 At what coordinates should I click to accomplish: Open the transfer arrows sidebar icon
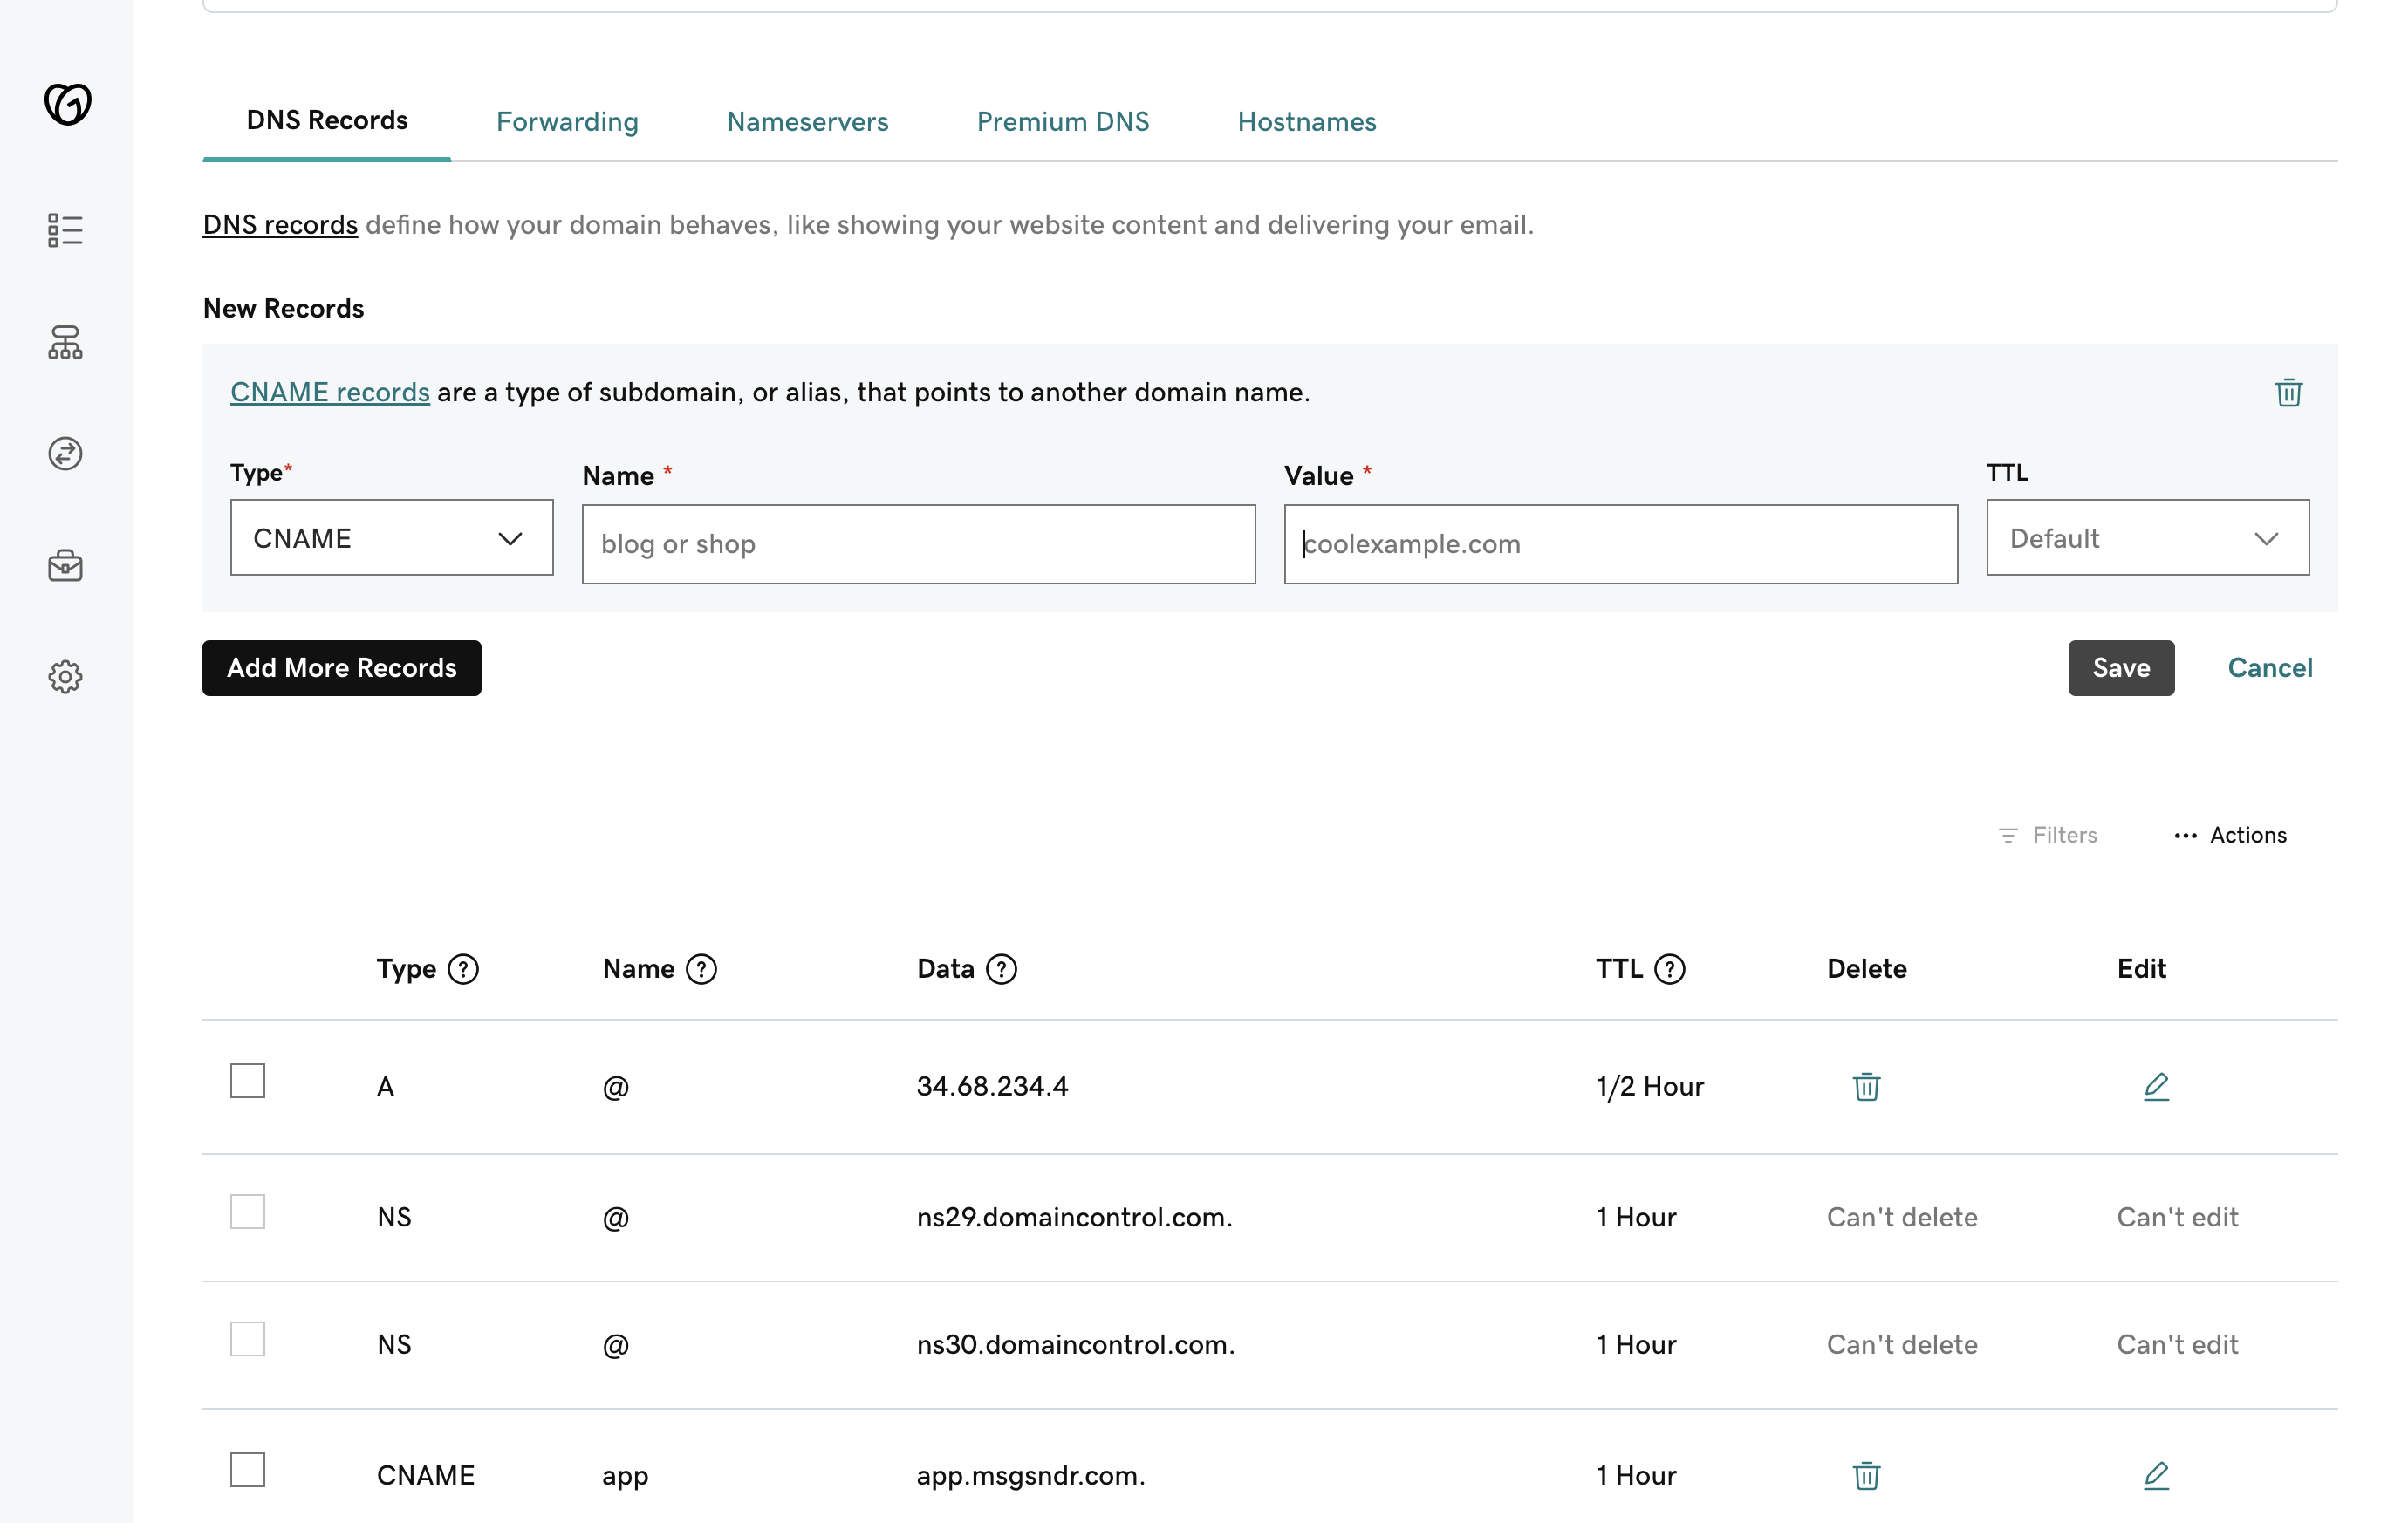(x=65, y=454)
